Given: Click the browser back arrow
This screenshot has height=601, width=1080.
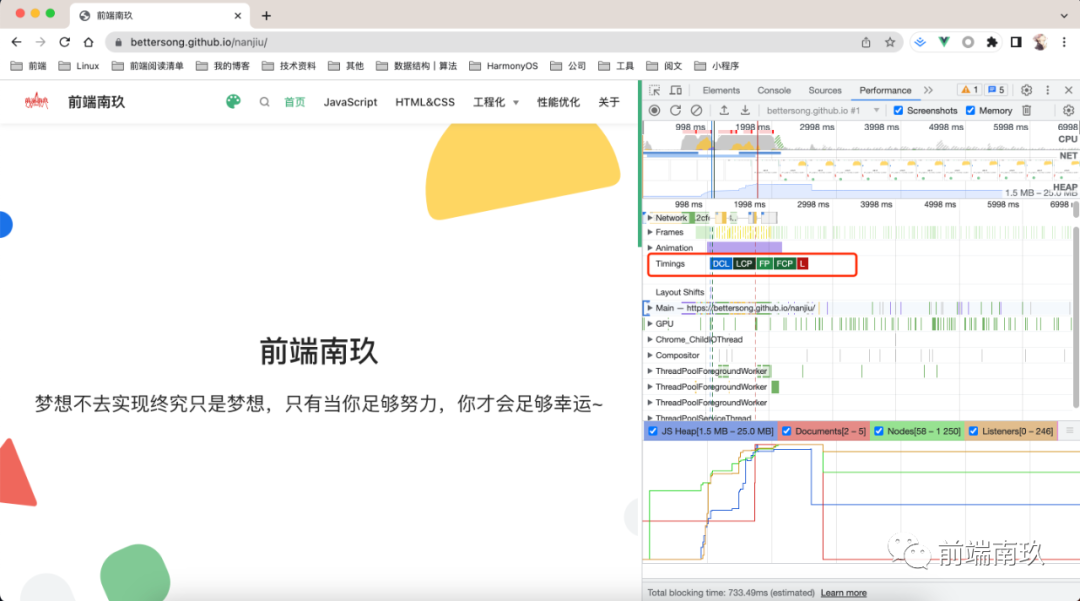Looking at the screenshot, I should coord(17,42).
